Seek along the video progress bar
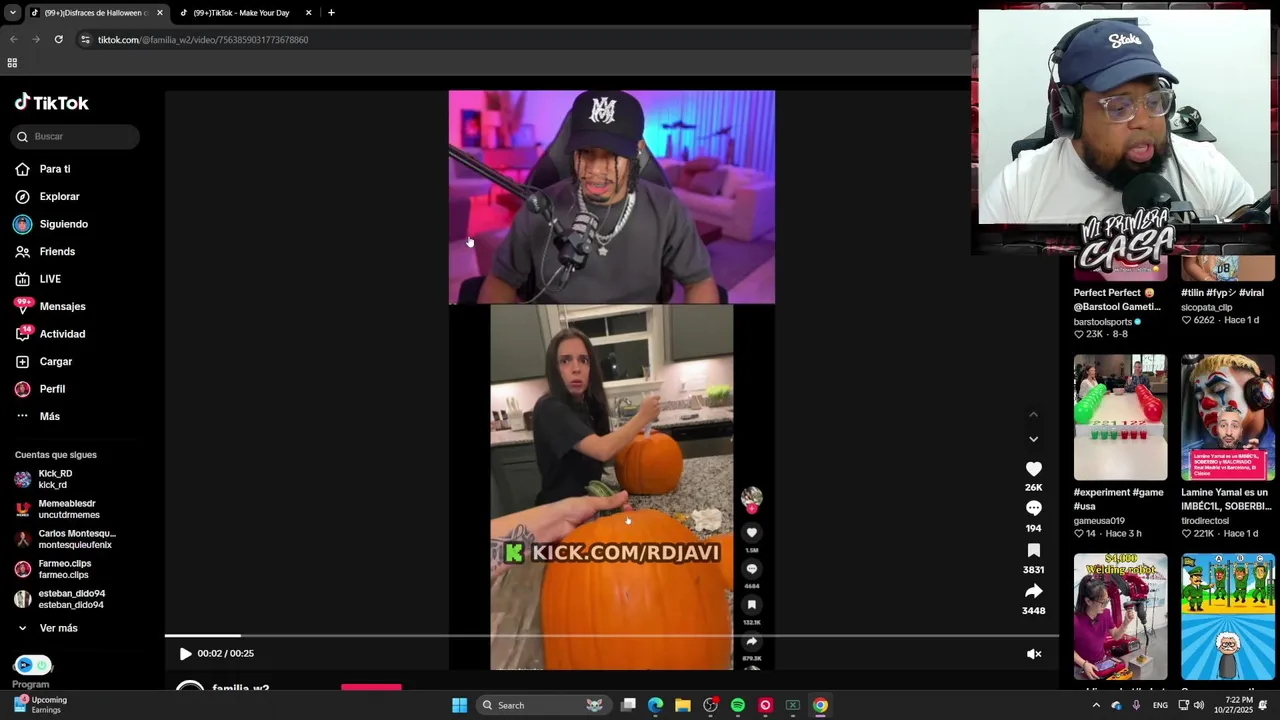 tap(611, 635)
